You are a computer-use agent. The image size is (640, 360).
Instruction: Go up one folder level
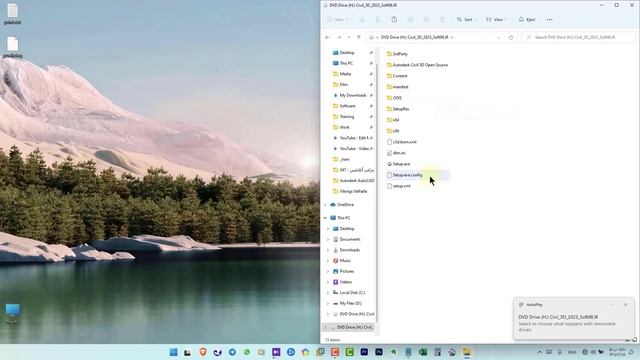[359, 37]
